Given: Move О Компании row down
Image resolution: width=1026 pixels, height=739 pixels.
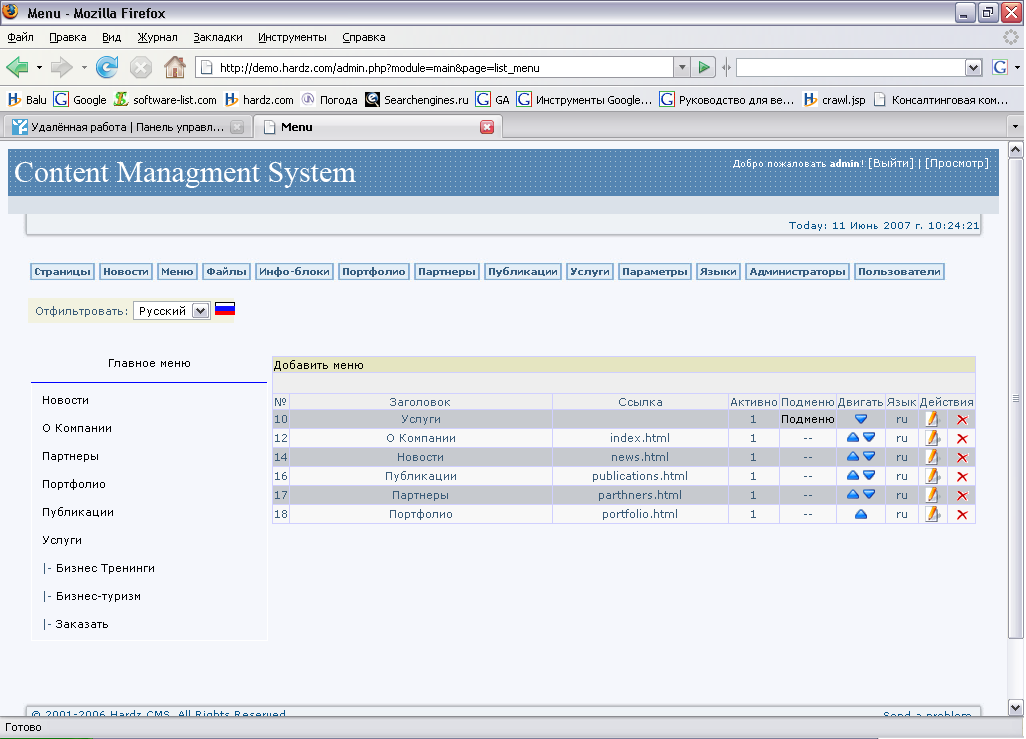Looking at the screenshot, I should (869, 438).
